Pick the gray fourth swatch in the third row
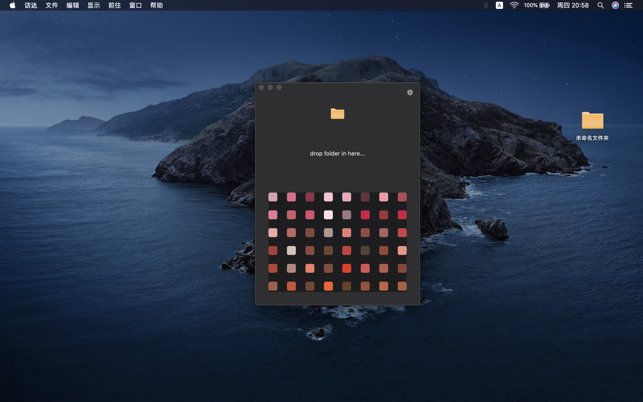643x402 pixels. tap(328, 233)
